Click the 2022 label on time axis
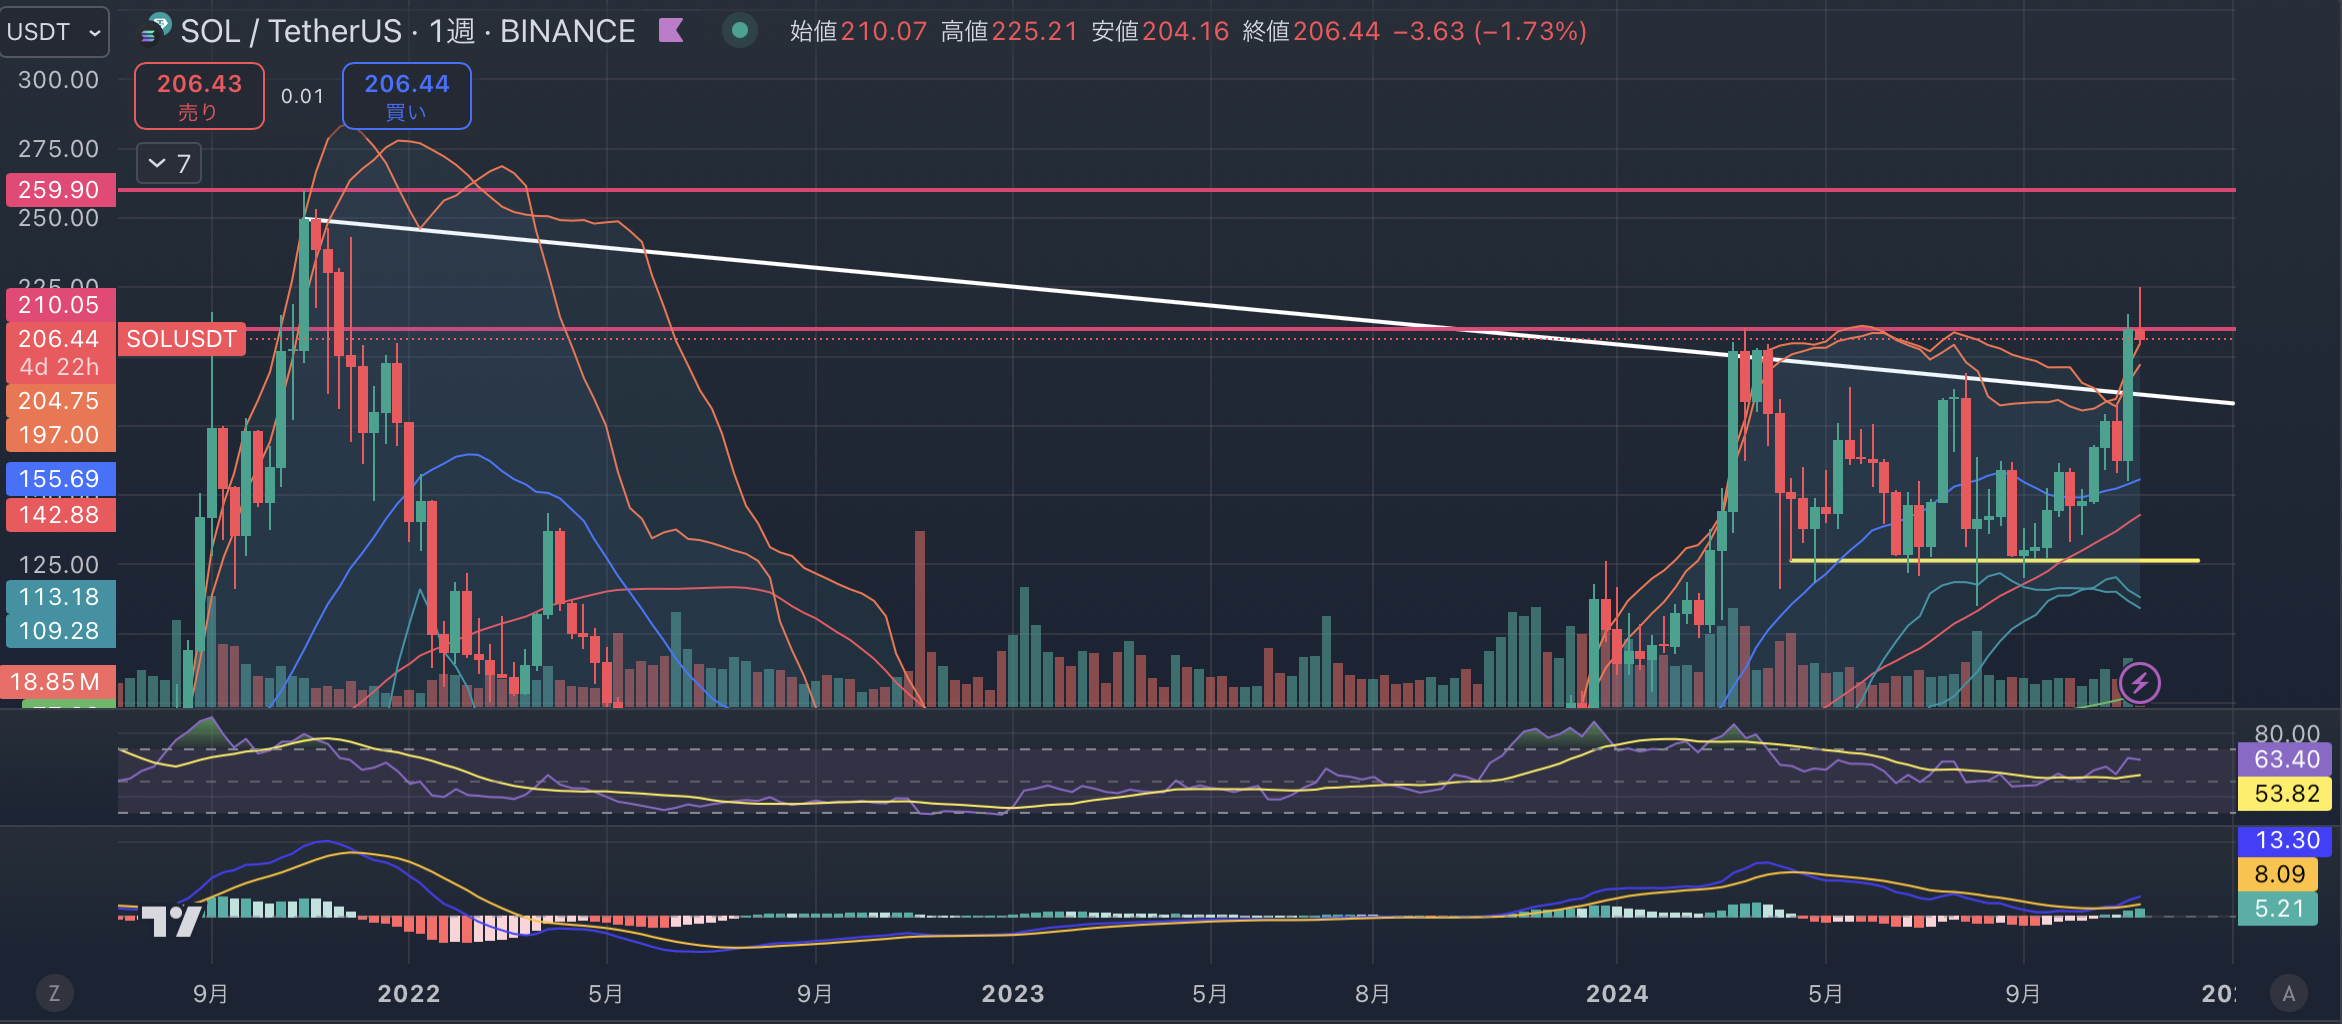Image resolution: width=2342 pixels, height=1024 pixels. tap(409, 994)
